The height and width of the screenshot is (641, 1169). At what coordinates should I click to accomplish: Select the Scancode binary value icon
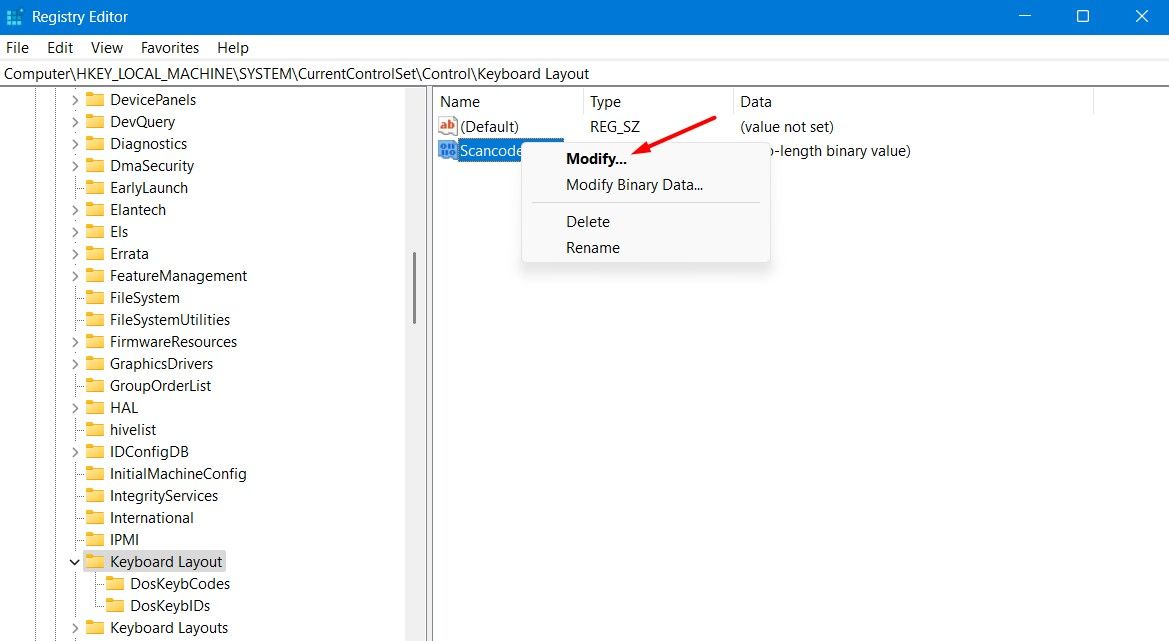[x=447, y=150]
